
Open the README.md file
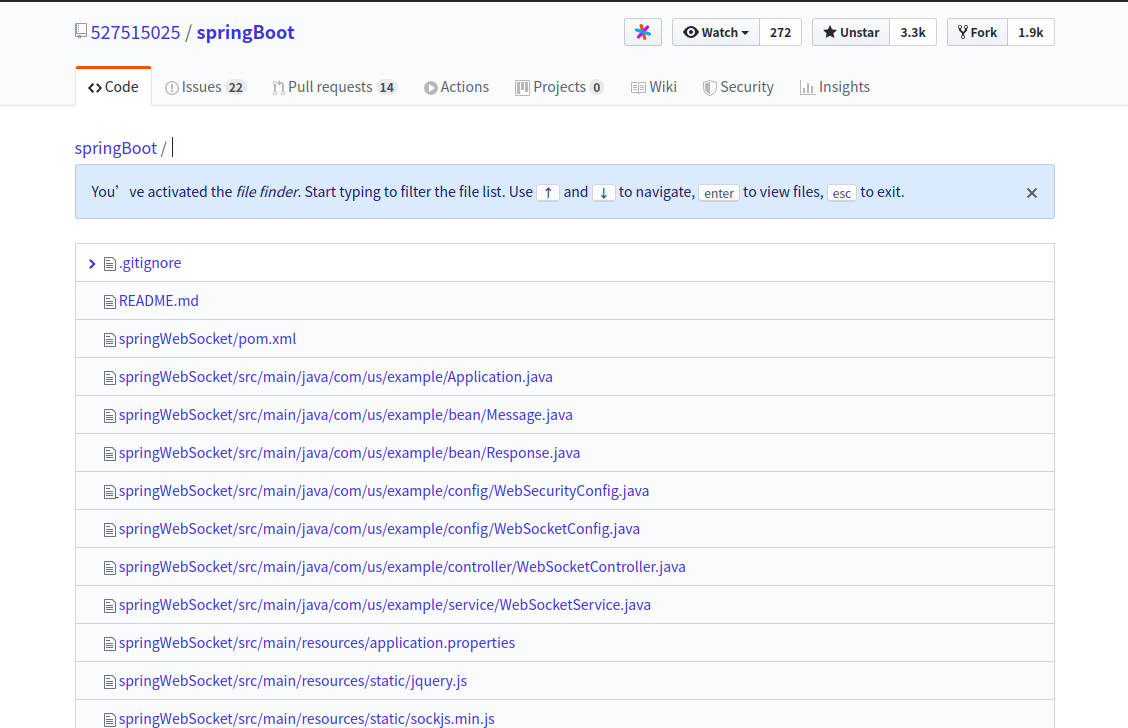point(158,301)
